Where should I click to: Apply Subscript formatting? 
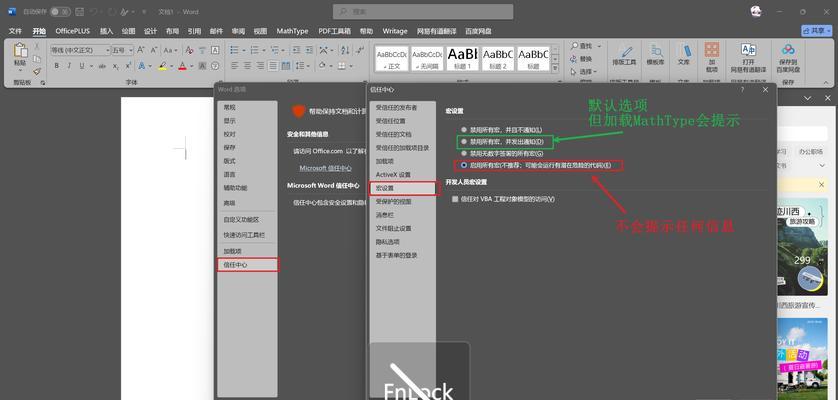(115, 66)
